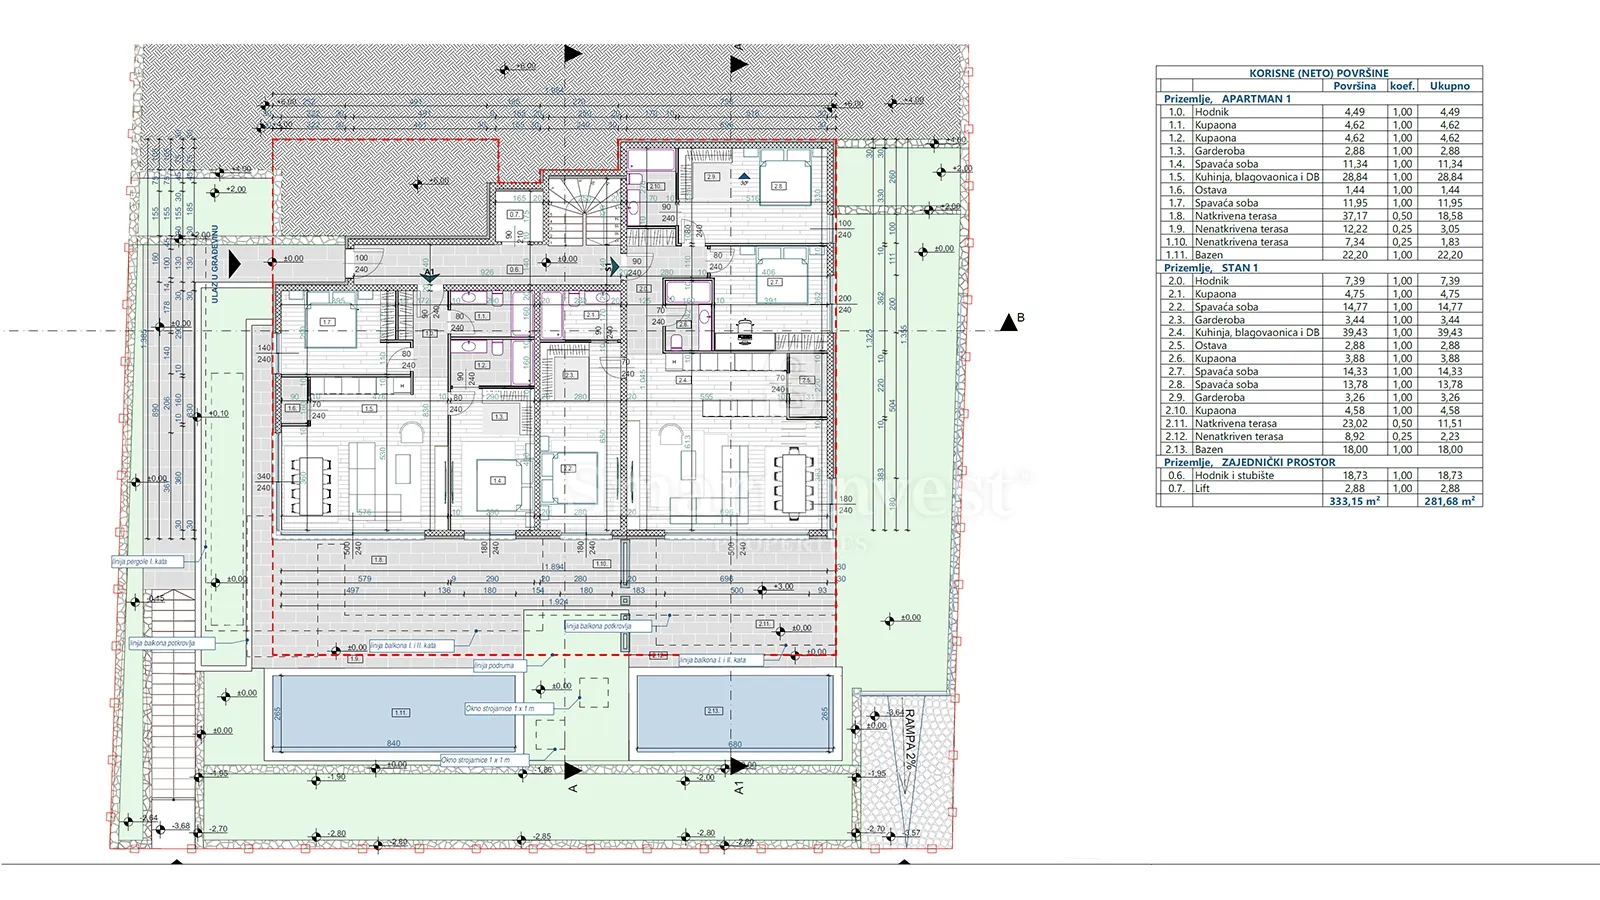Click 'Garderoba' in row 2.3.
1600x900 pixels.
(x=1219, y=320)
